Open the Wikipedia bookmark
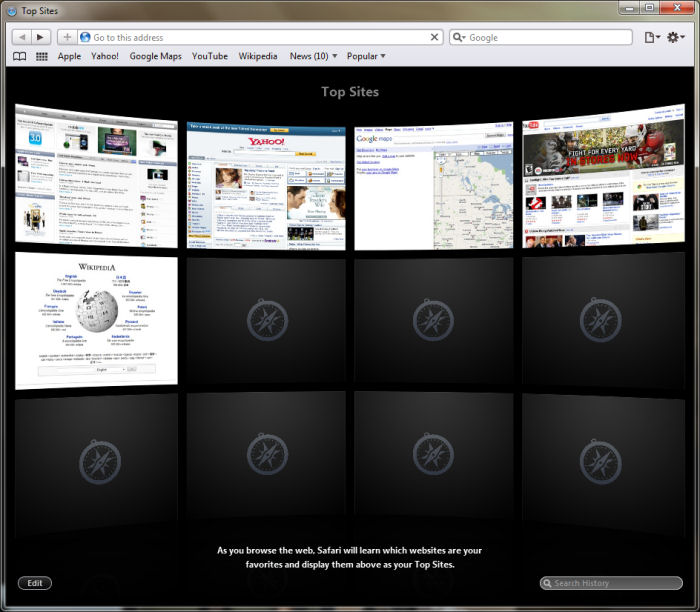Image resolution: width=700 pixels, height=612 pixels. pos(258,56)
